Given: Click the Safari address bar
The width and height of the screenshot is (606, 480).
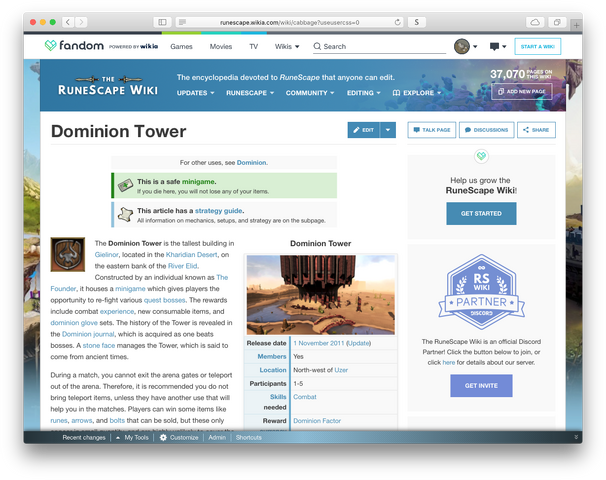Looking at the screenshot, I should 289,22.
